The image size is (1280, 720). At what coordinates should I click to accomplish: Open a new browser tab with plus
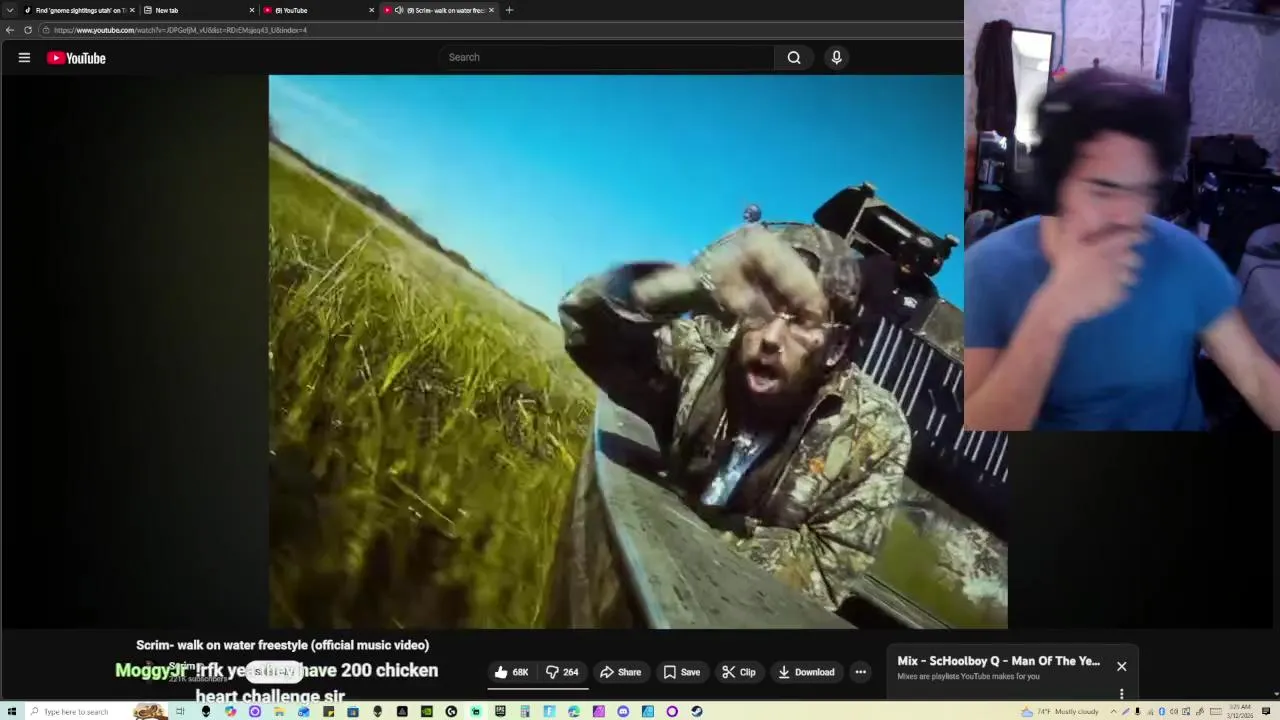[509, 10]
